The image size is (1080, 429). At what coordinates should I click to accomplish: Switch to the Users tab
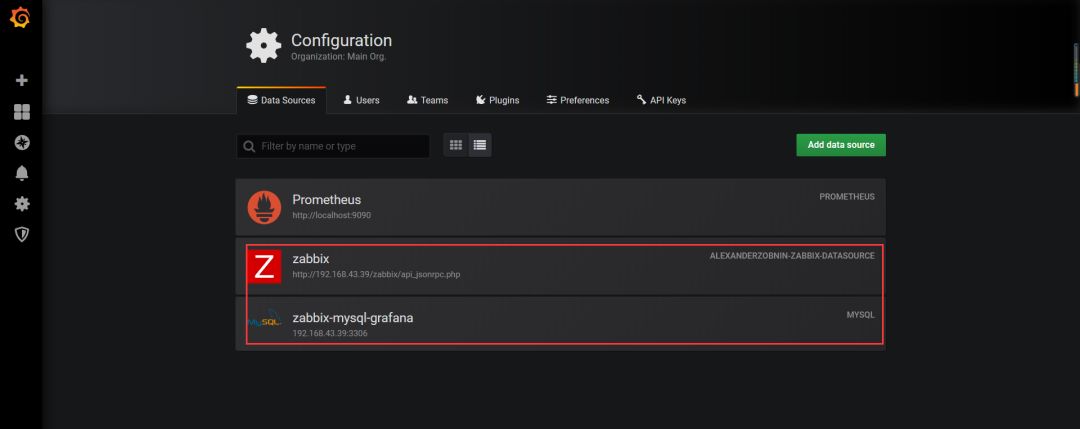click(x=362, y=100)
